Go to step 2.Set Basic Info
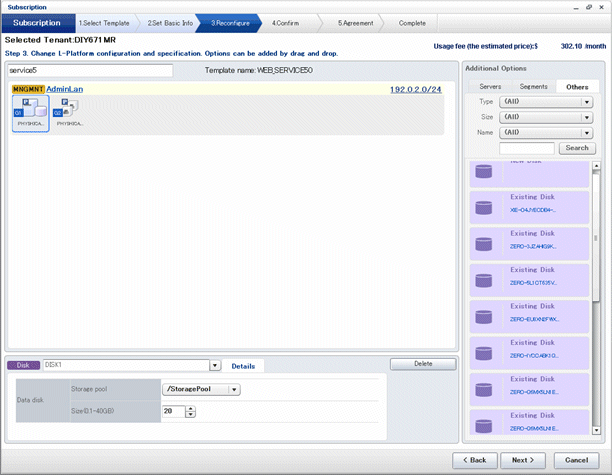 170,23
